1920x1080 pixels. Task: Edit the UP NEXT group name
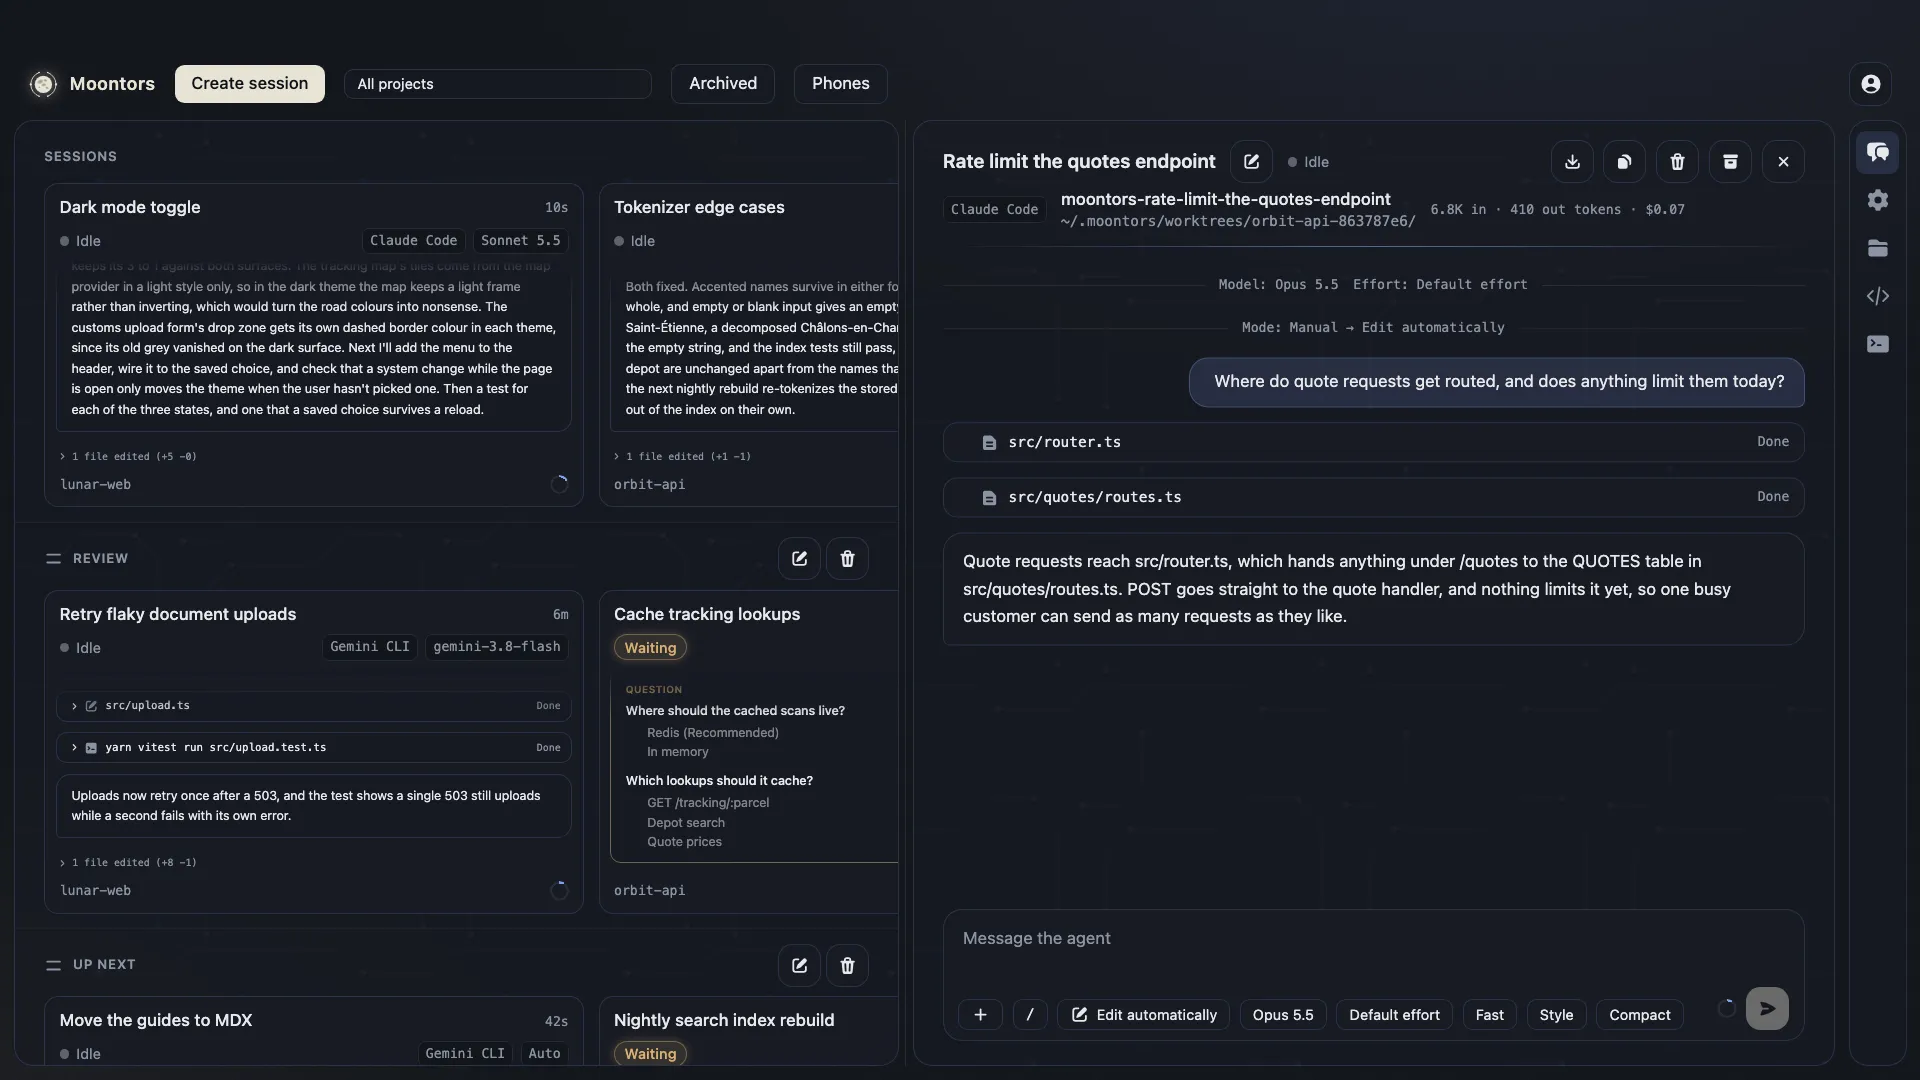tap(799, 966)
